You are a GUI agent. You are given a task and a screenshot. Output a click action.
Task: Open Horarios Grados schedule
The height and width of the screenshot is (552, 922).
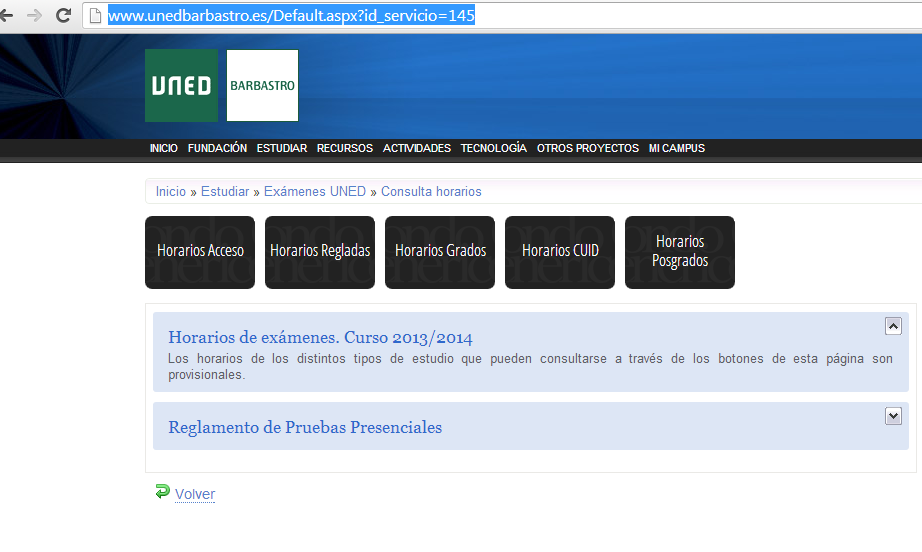pos(440,252)
